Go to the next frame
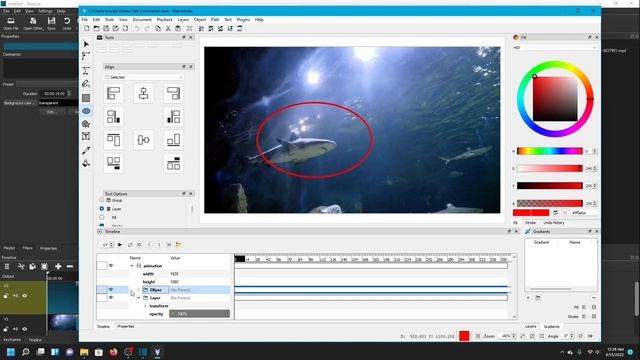 159,244
